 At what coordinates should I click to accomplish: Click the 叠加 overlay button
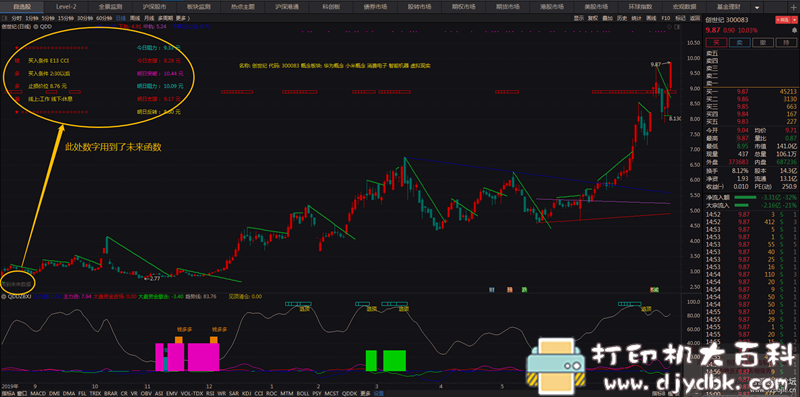[x=608, y=18]
